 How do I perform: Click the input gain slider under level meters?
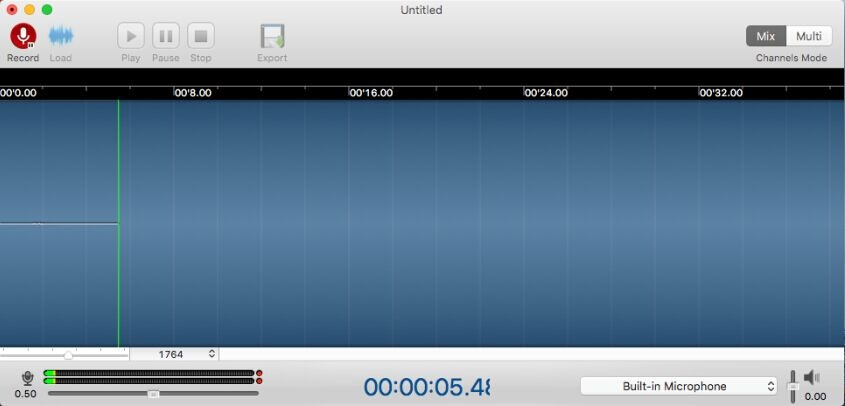[153, 394]
